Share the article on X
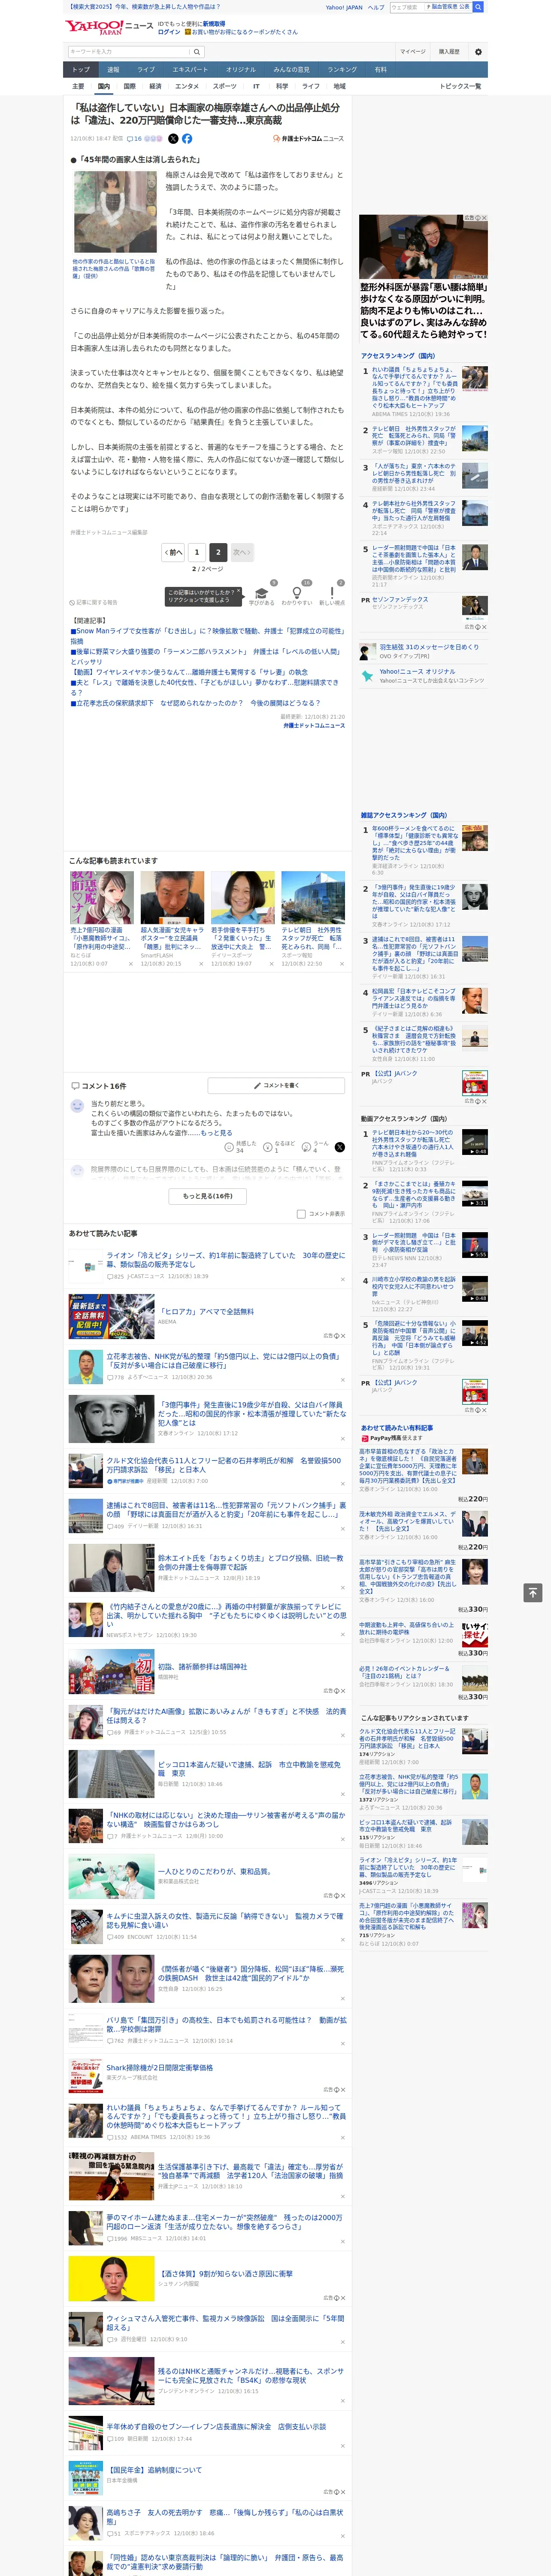Image resolution: width=551 pixels, height=2576 pixels. pyautogui.click(x=173, y=139)
